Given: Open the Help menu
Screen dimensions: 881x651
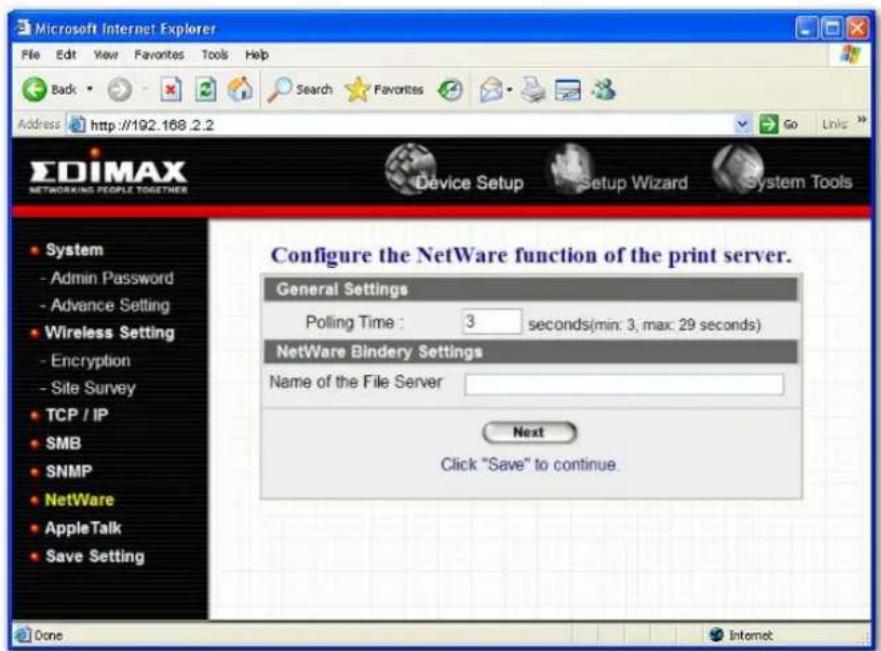Looking at the screenshot, I should 257,55.
